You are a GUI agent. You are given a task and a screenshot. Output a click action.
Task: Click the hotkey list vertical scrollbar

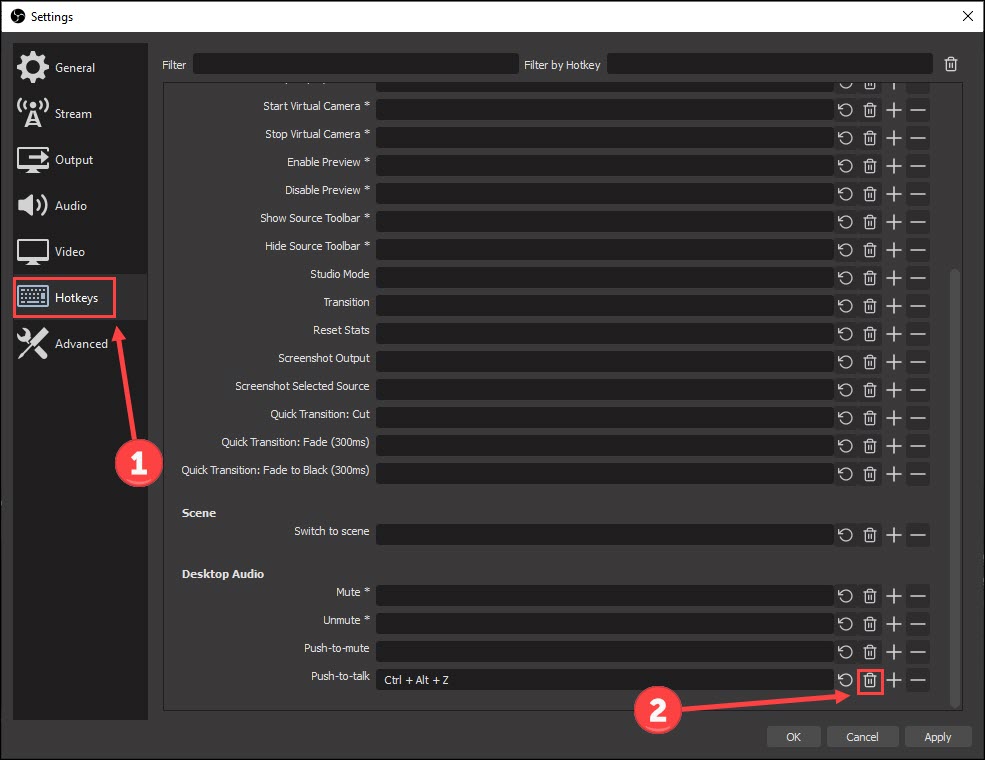tap(954, 480)
